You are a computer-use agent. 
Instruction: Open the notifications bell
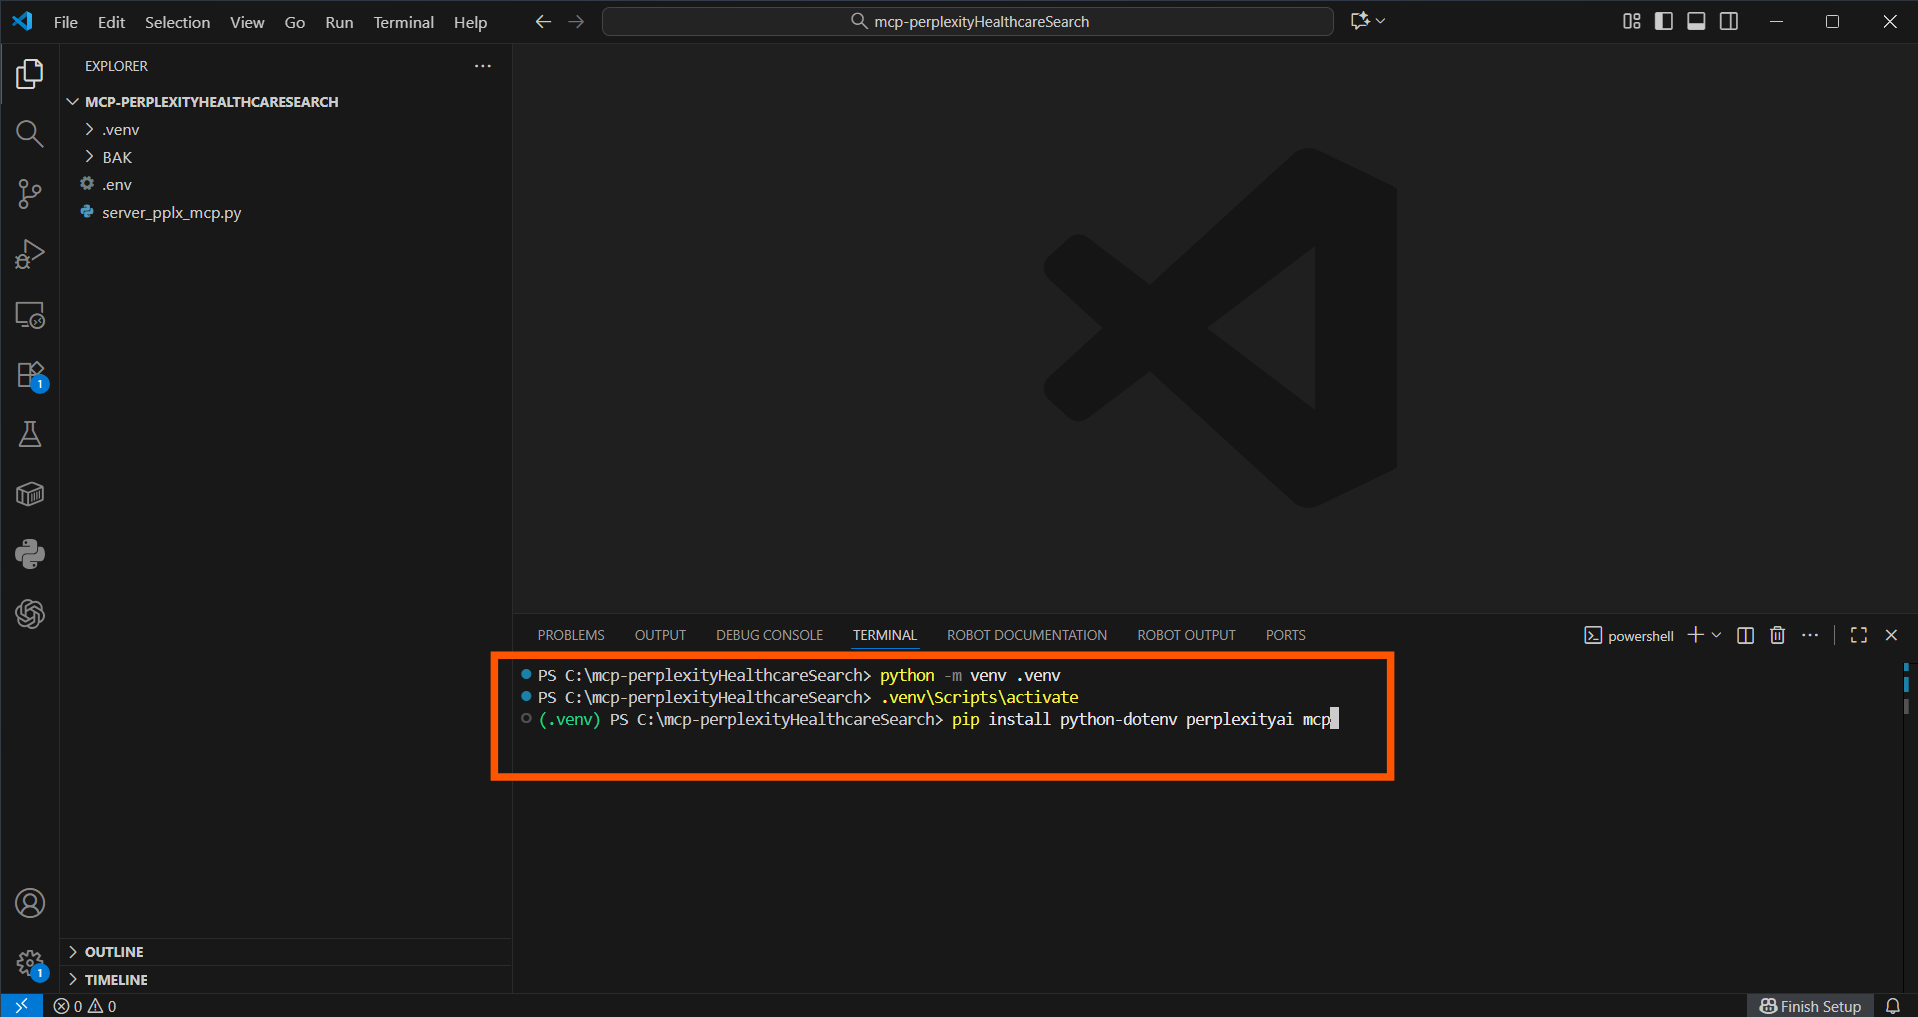click(1893, 1006)
